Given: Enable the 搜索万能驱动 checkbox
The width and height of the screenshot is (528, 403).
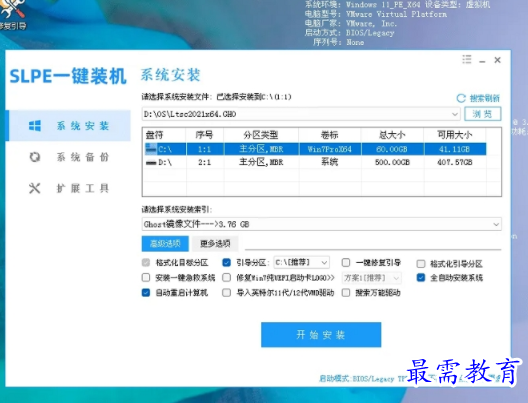Looking at the screenshot, I should click(346, 293).
